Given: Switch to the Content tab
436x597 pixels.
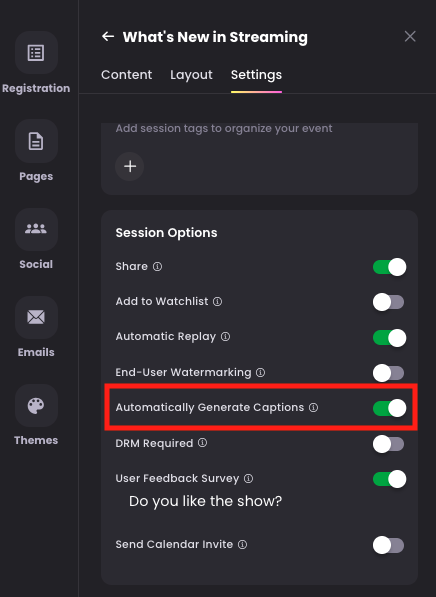Looking at the screenshot, I should (126, 75).
